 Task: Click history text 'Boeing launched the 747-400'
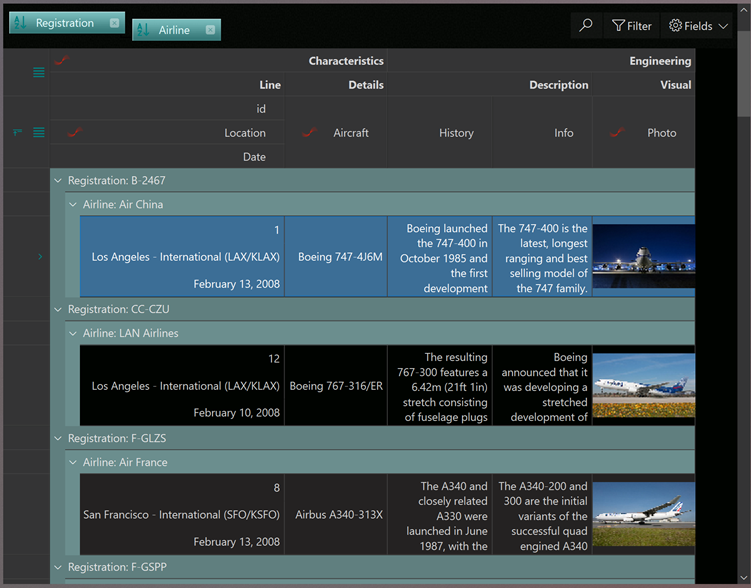pyautogui.click(x=440, y=257)
